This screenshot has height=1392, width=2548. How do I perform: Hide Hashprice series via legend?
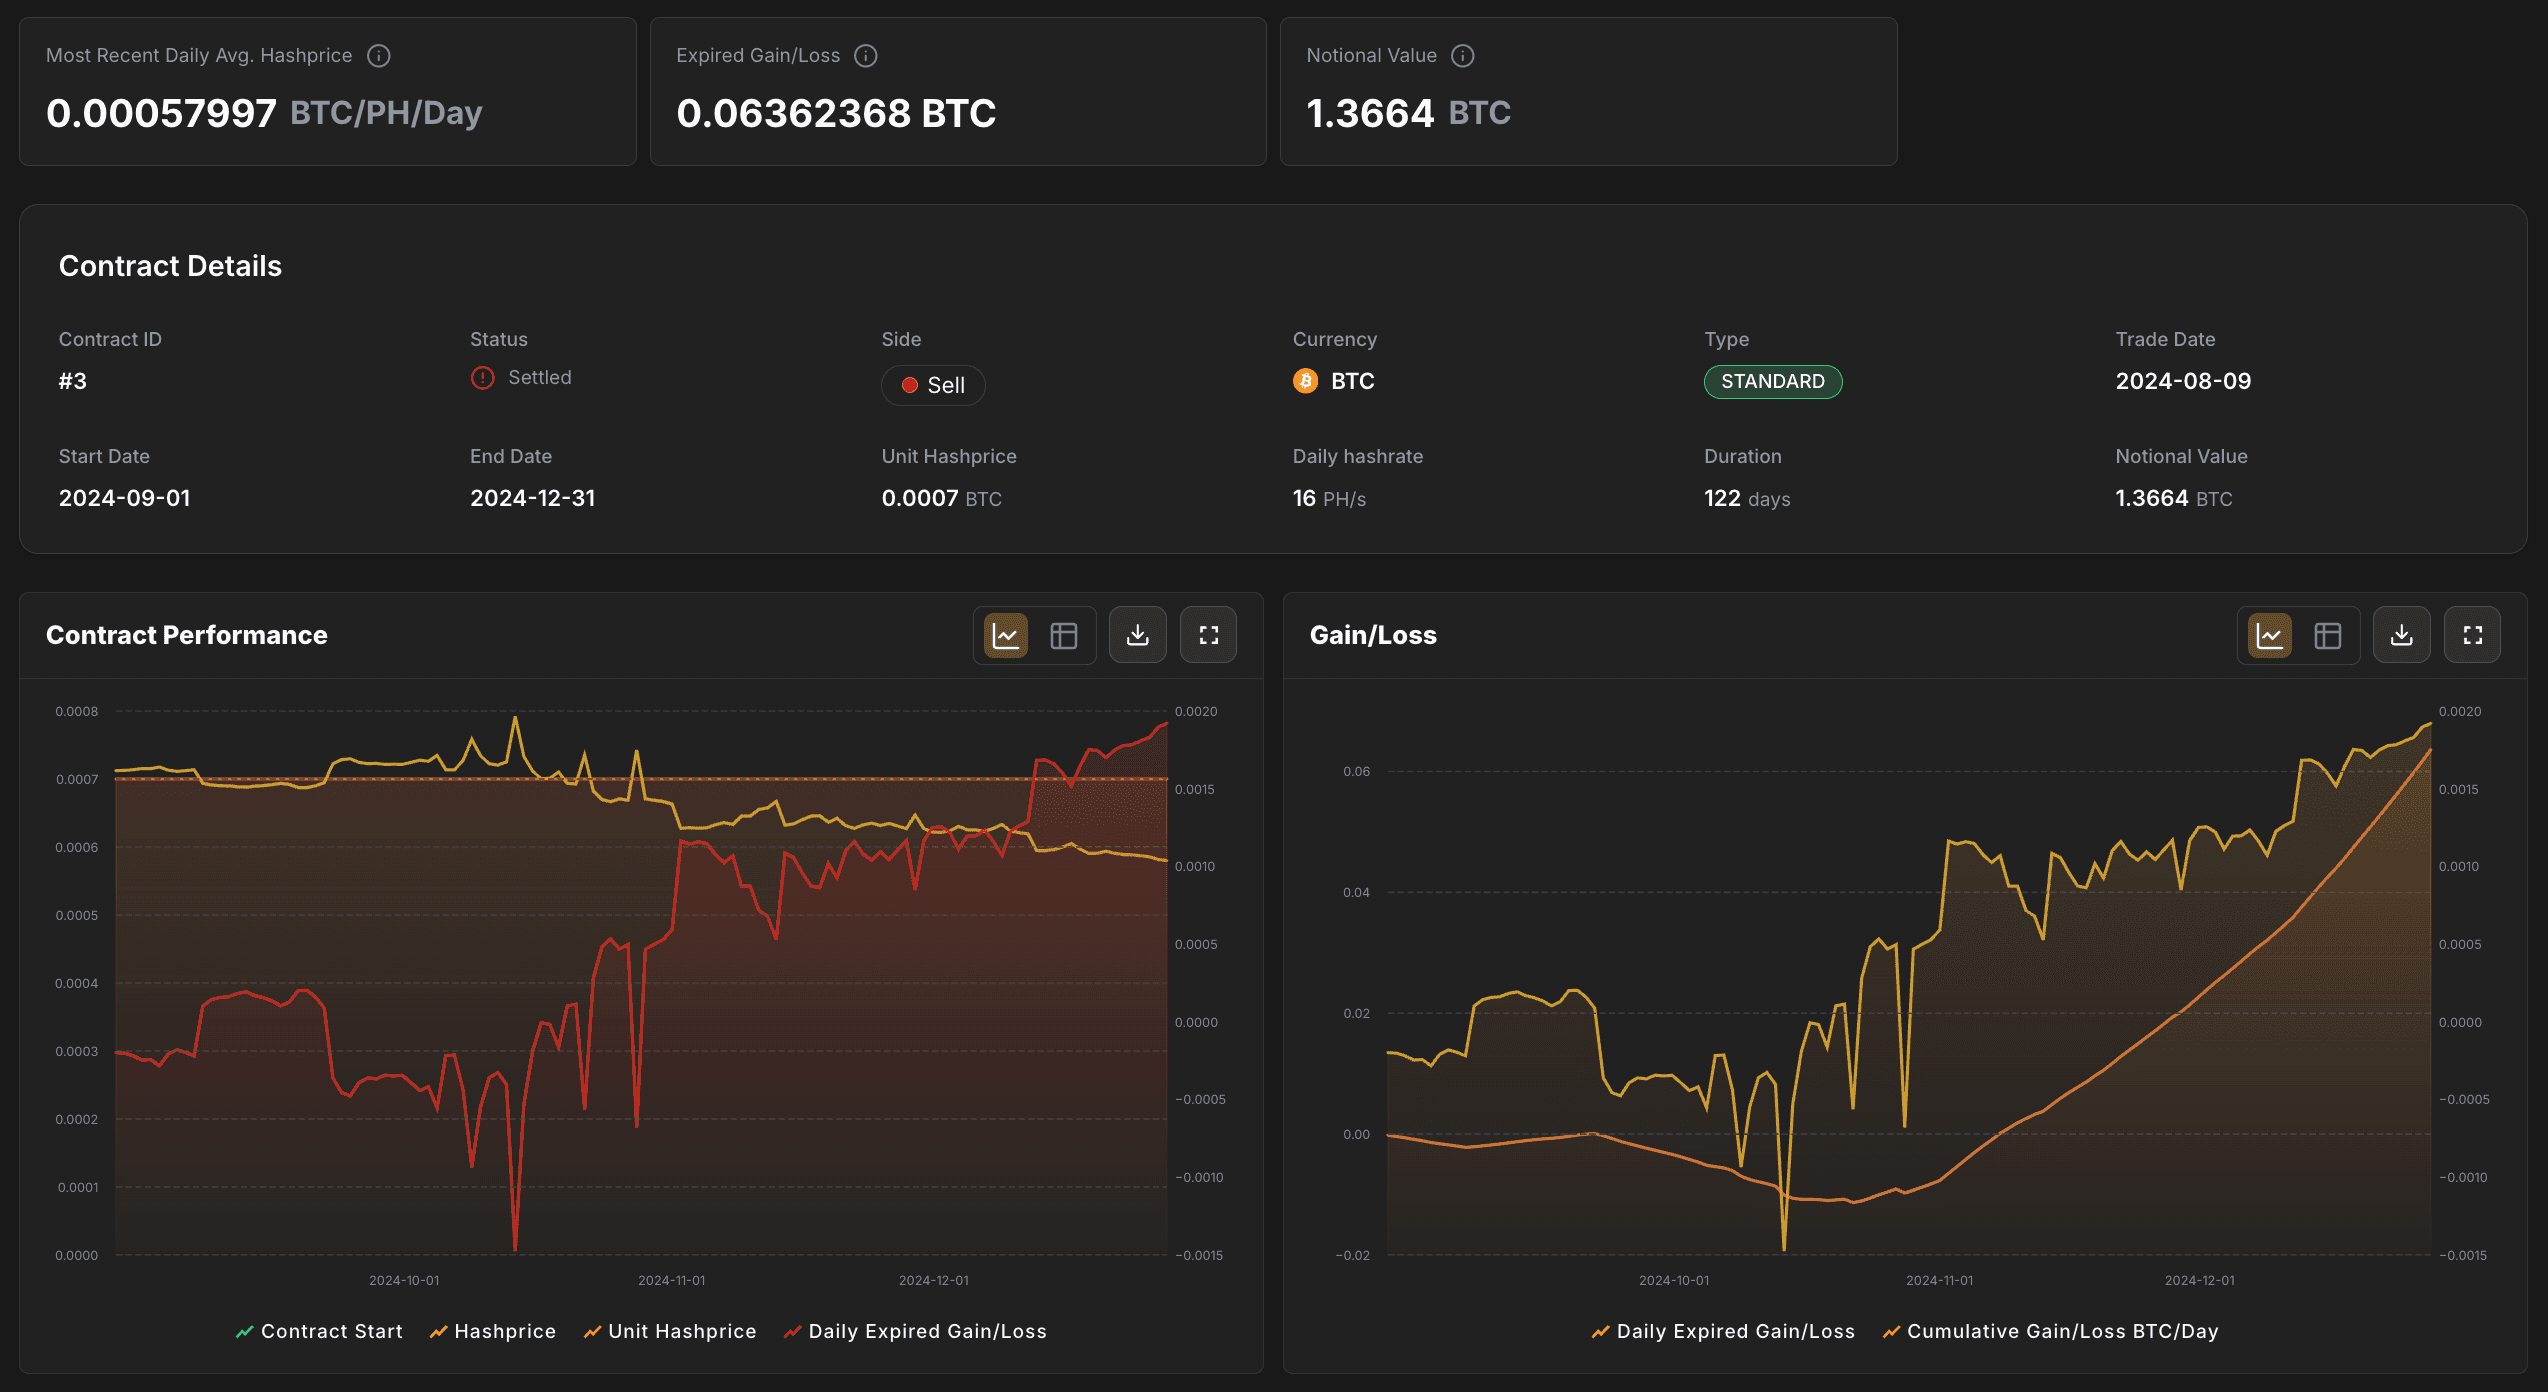pyautogui.click(x=492, y=1332)
